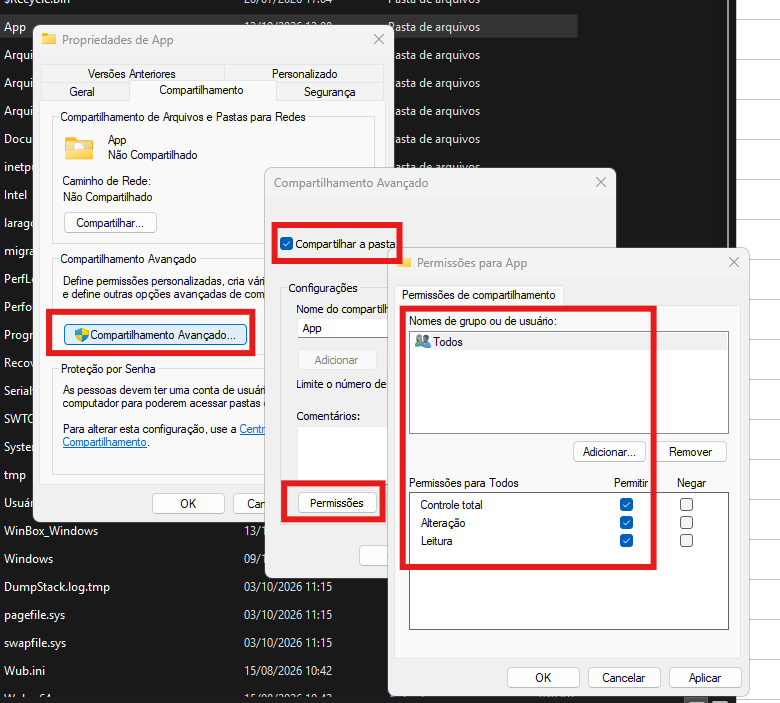This screenshot has height=703, width=780.
Task: Click the Leitura permission label
Action: coord(436,541)
